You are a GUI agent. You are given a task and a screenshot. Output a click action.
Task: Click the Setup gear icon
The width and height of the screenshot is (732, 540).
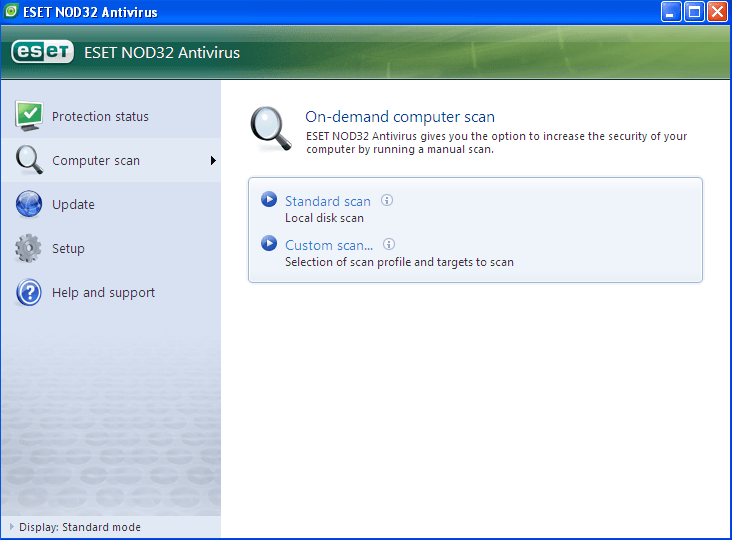click(28, 248)
